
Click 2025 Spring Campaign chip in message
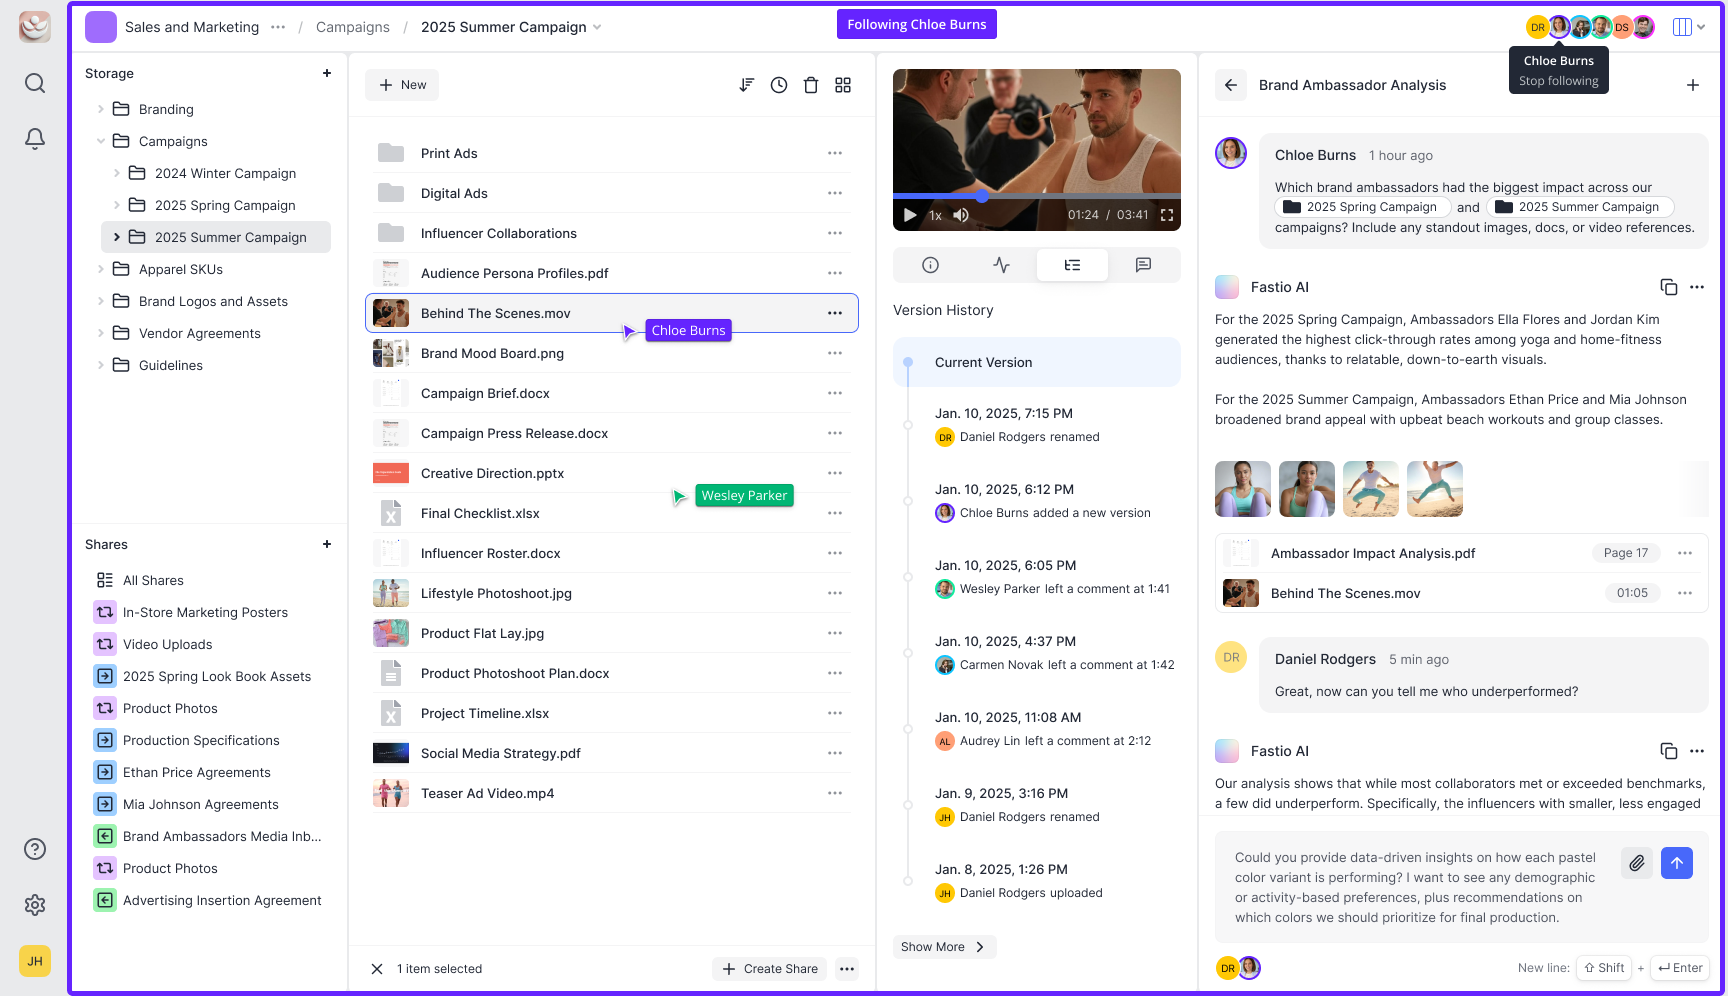tap(1361, 207)
